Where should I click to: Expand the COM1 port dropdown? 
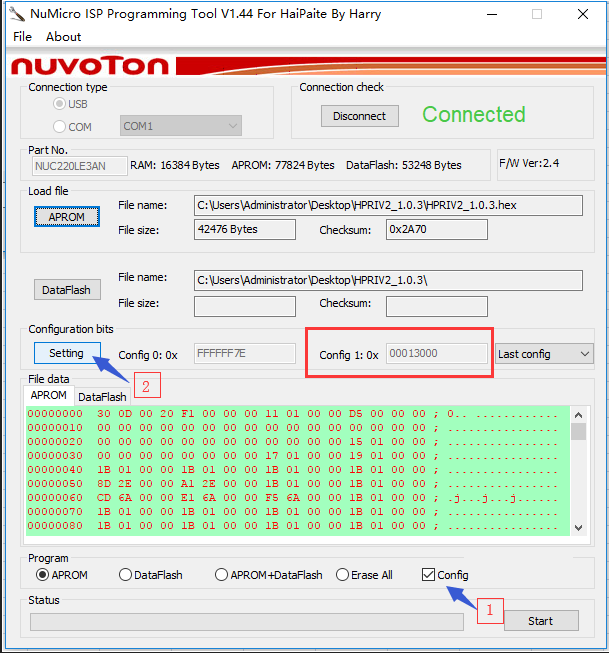(x=181, y=126)
